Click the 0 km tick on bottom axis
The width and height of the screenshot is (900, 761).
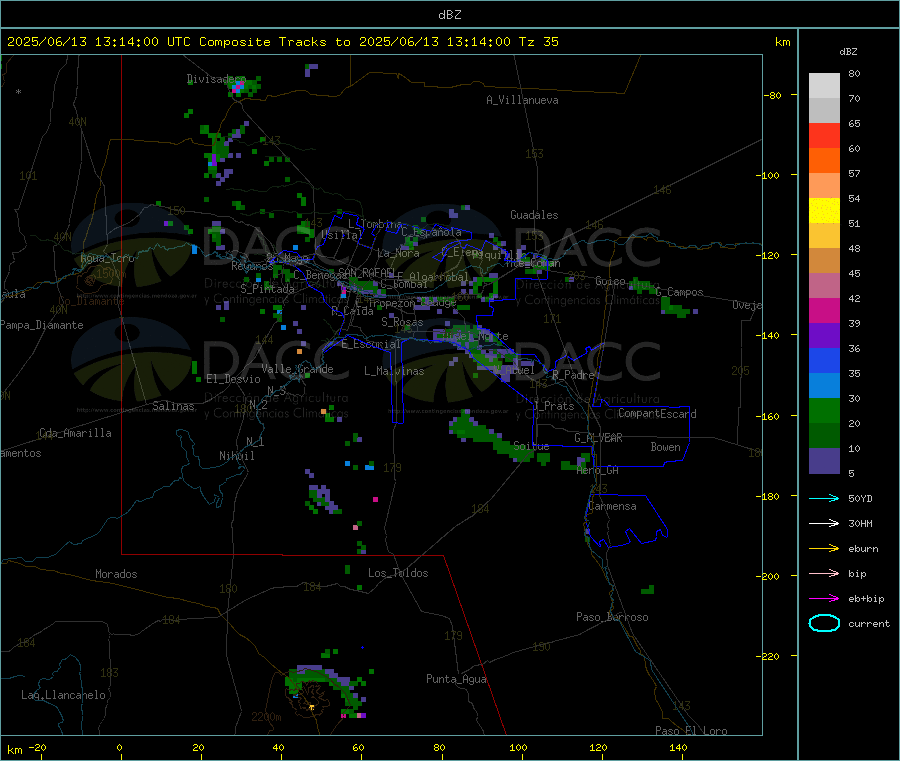point(119,747)
